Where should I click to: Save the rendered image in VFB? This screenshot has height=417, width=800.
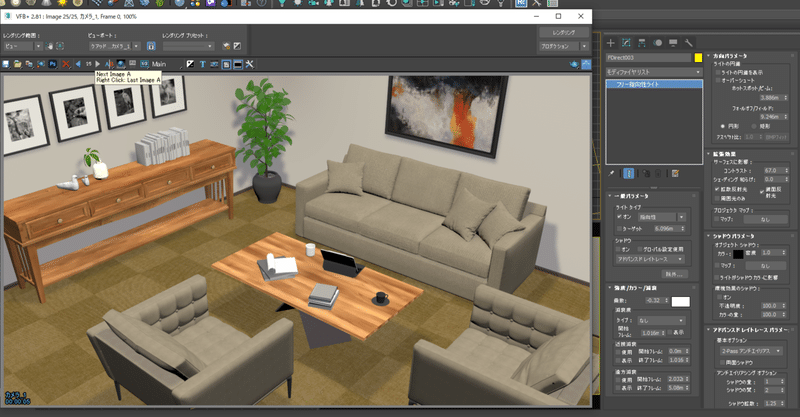[x=6, y=64]
